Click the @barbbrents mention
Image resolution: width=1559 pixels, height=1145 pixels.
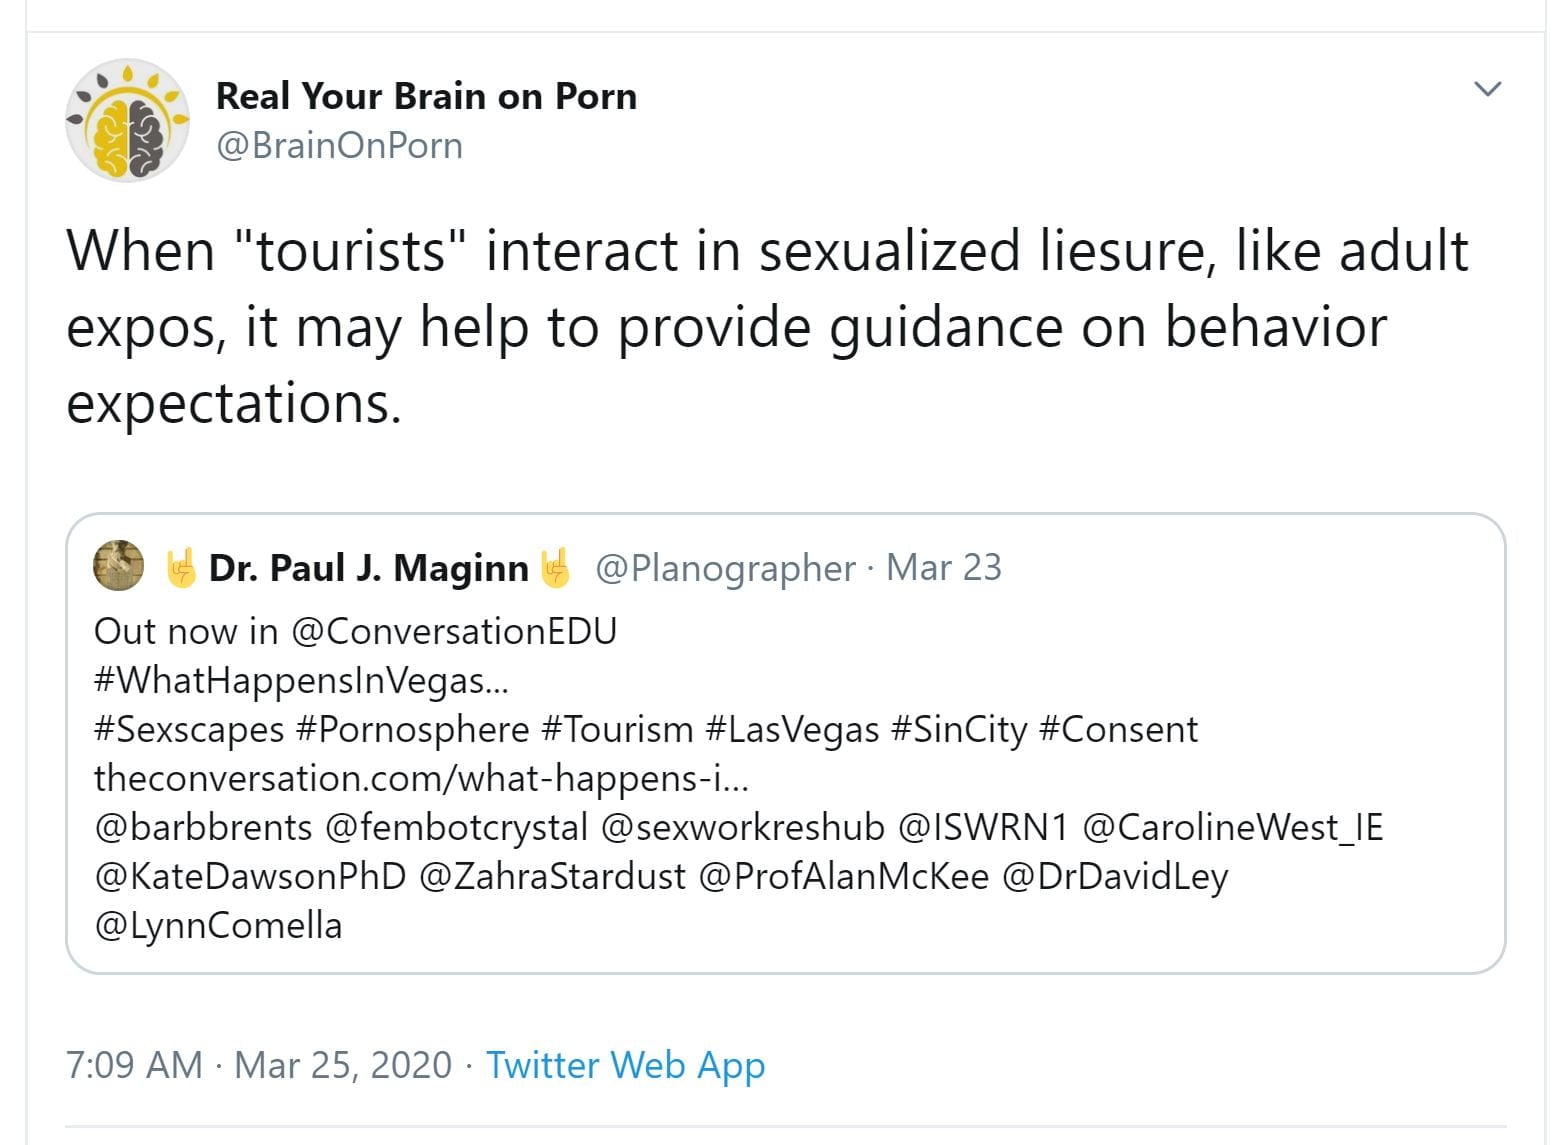click(203, 827)
